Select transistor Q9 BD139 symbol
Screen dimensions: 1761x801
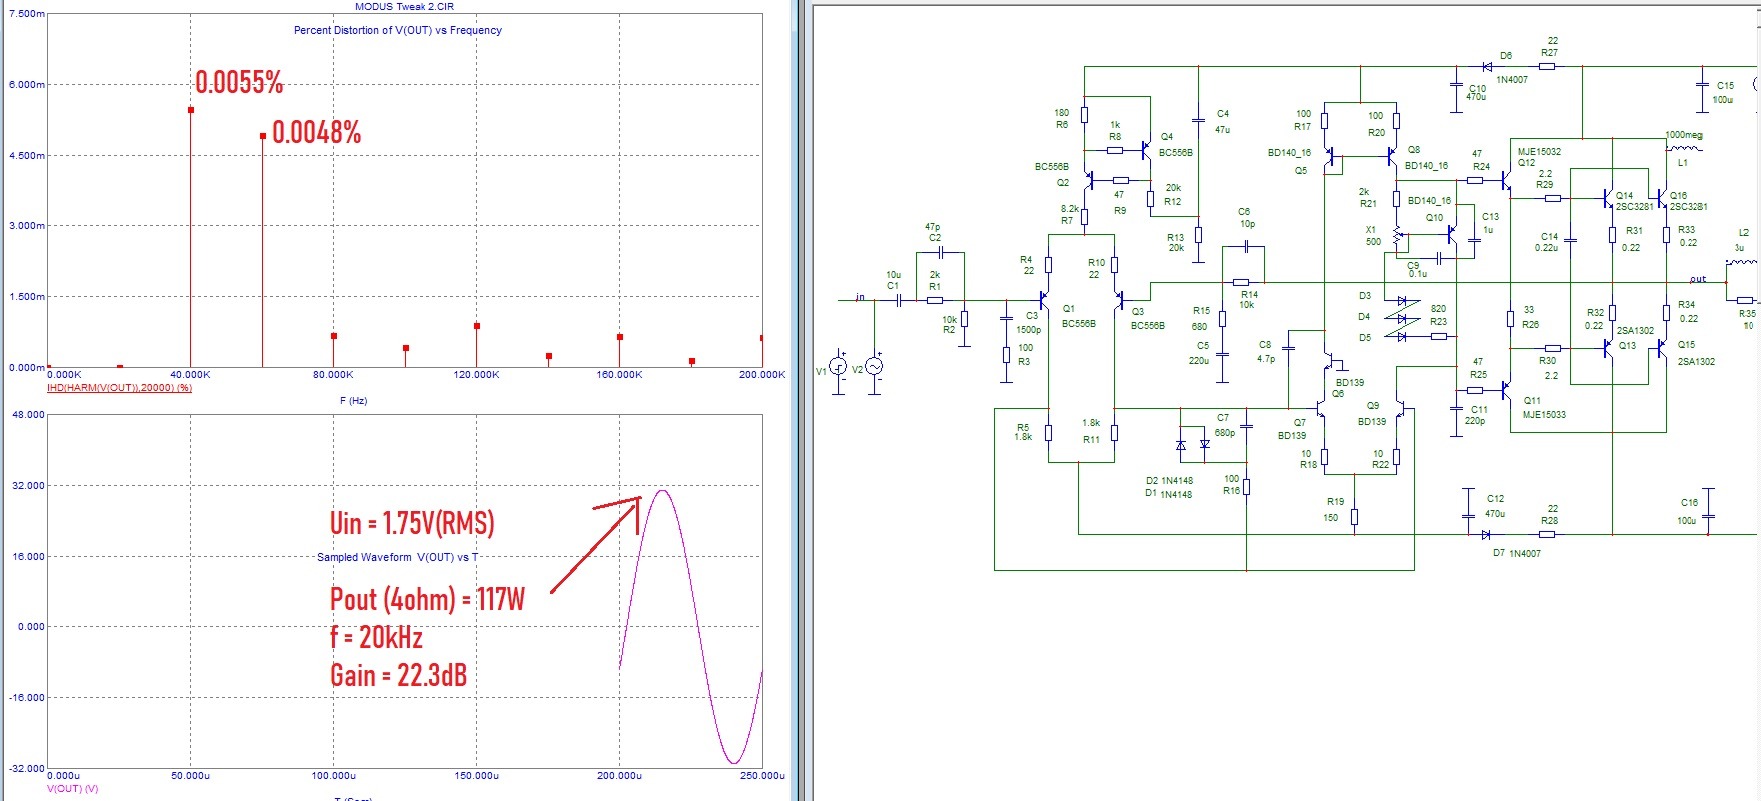[x=1401, y=408]
